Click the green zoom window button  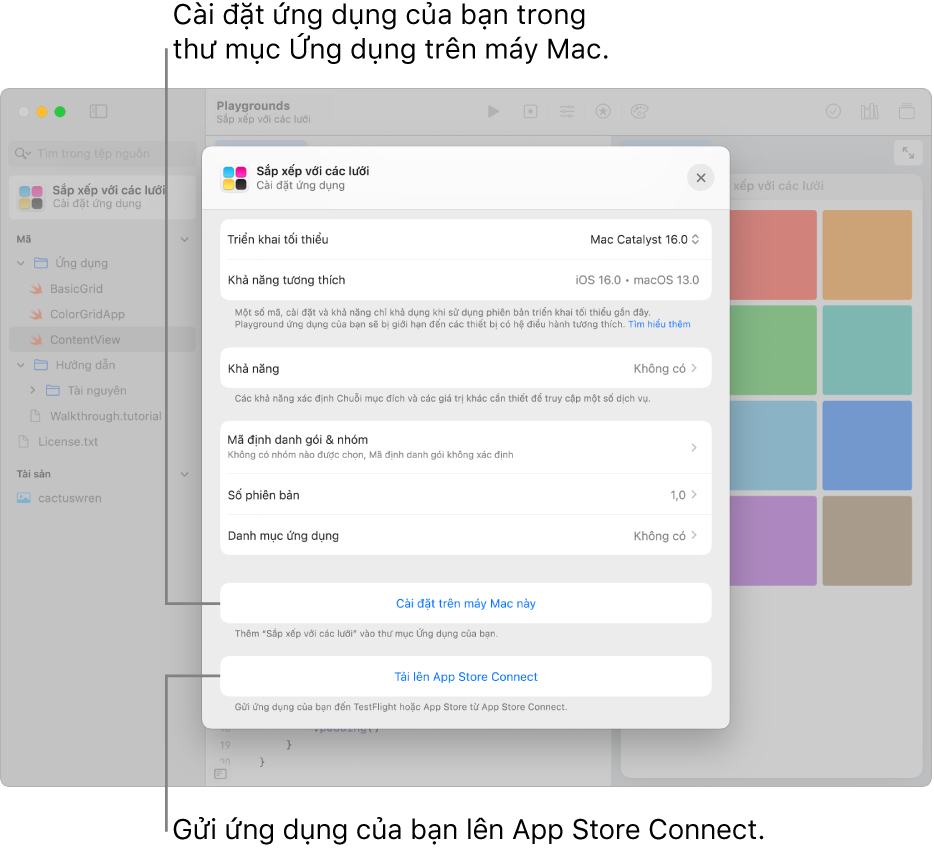[60, 111]
